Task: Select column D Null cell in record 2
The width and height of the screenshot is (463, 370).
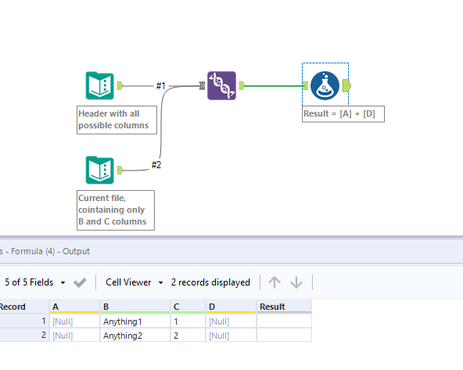Action: (x=231, y=335)
